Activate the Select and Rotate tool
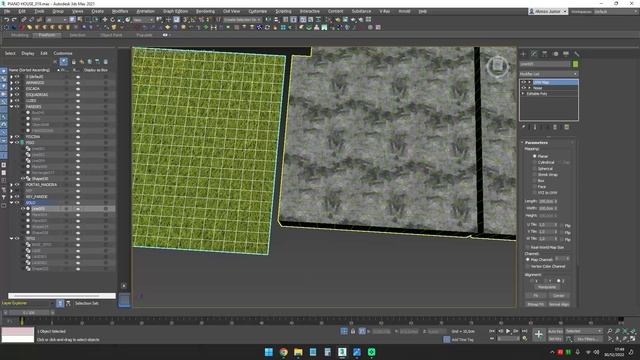The image size is (640, 360). [112, 20]
